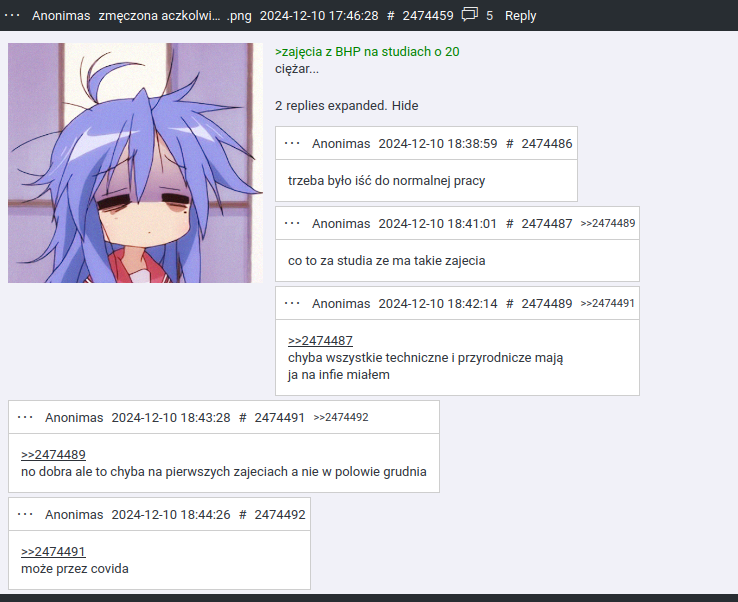Image resolution: width=738 pixels, height=602 pixels.
Task: Open the three-dot menu for post 2474491
Action: point(25,417)
